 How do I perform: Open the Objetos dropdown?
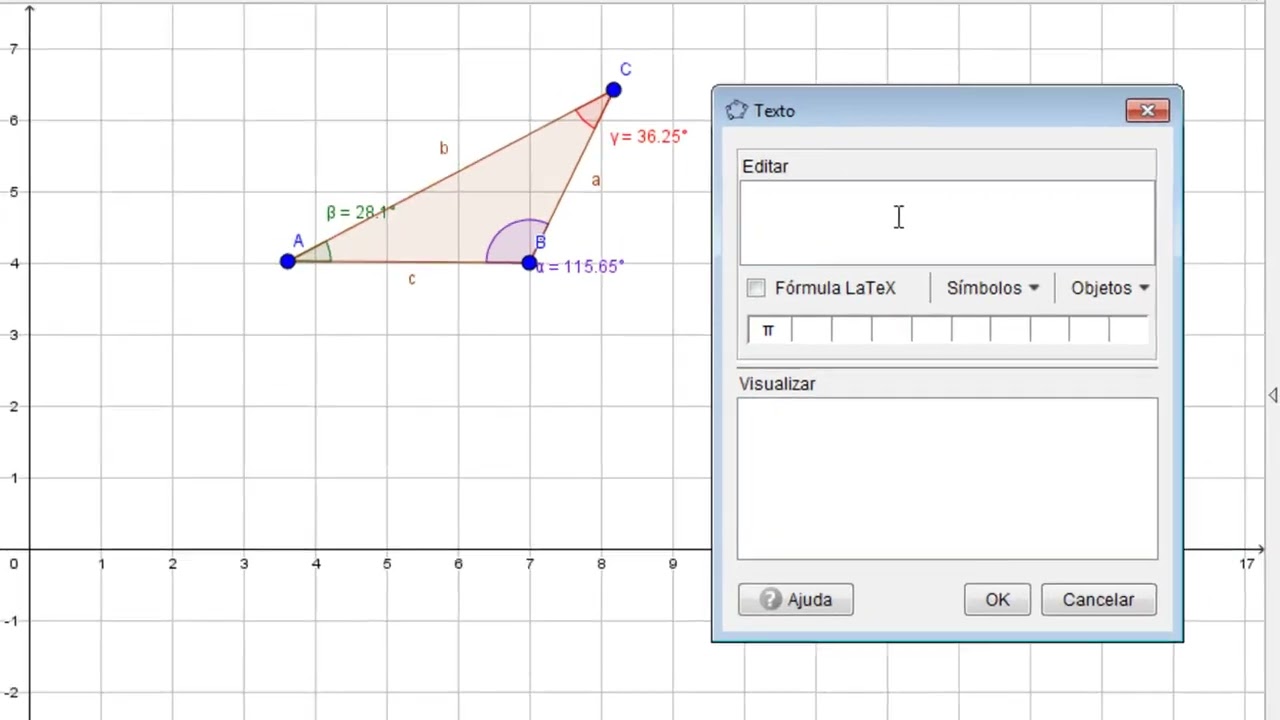tap(1109, 288)
